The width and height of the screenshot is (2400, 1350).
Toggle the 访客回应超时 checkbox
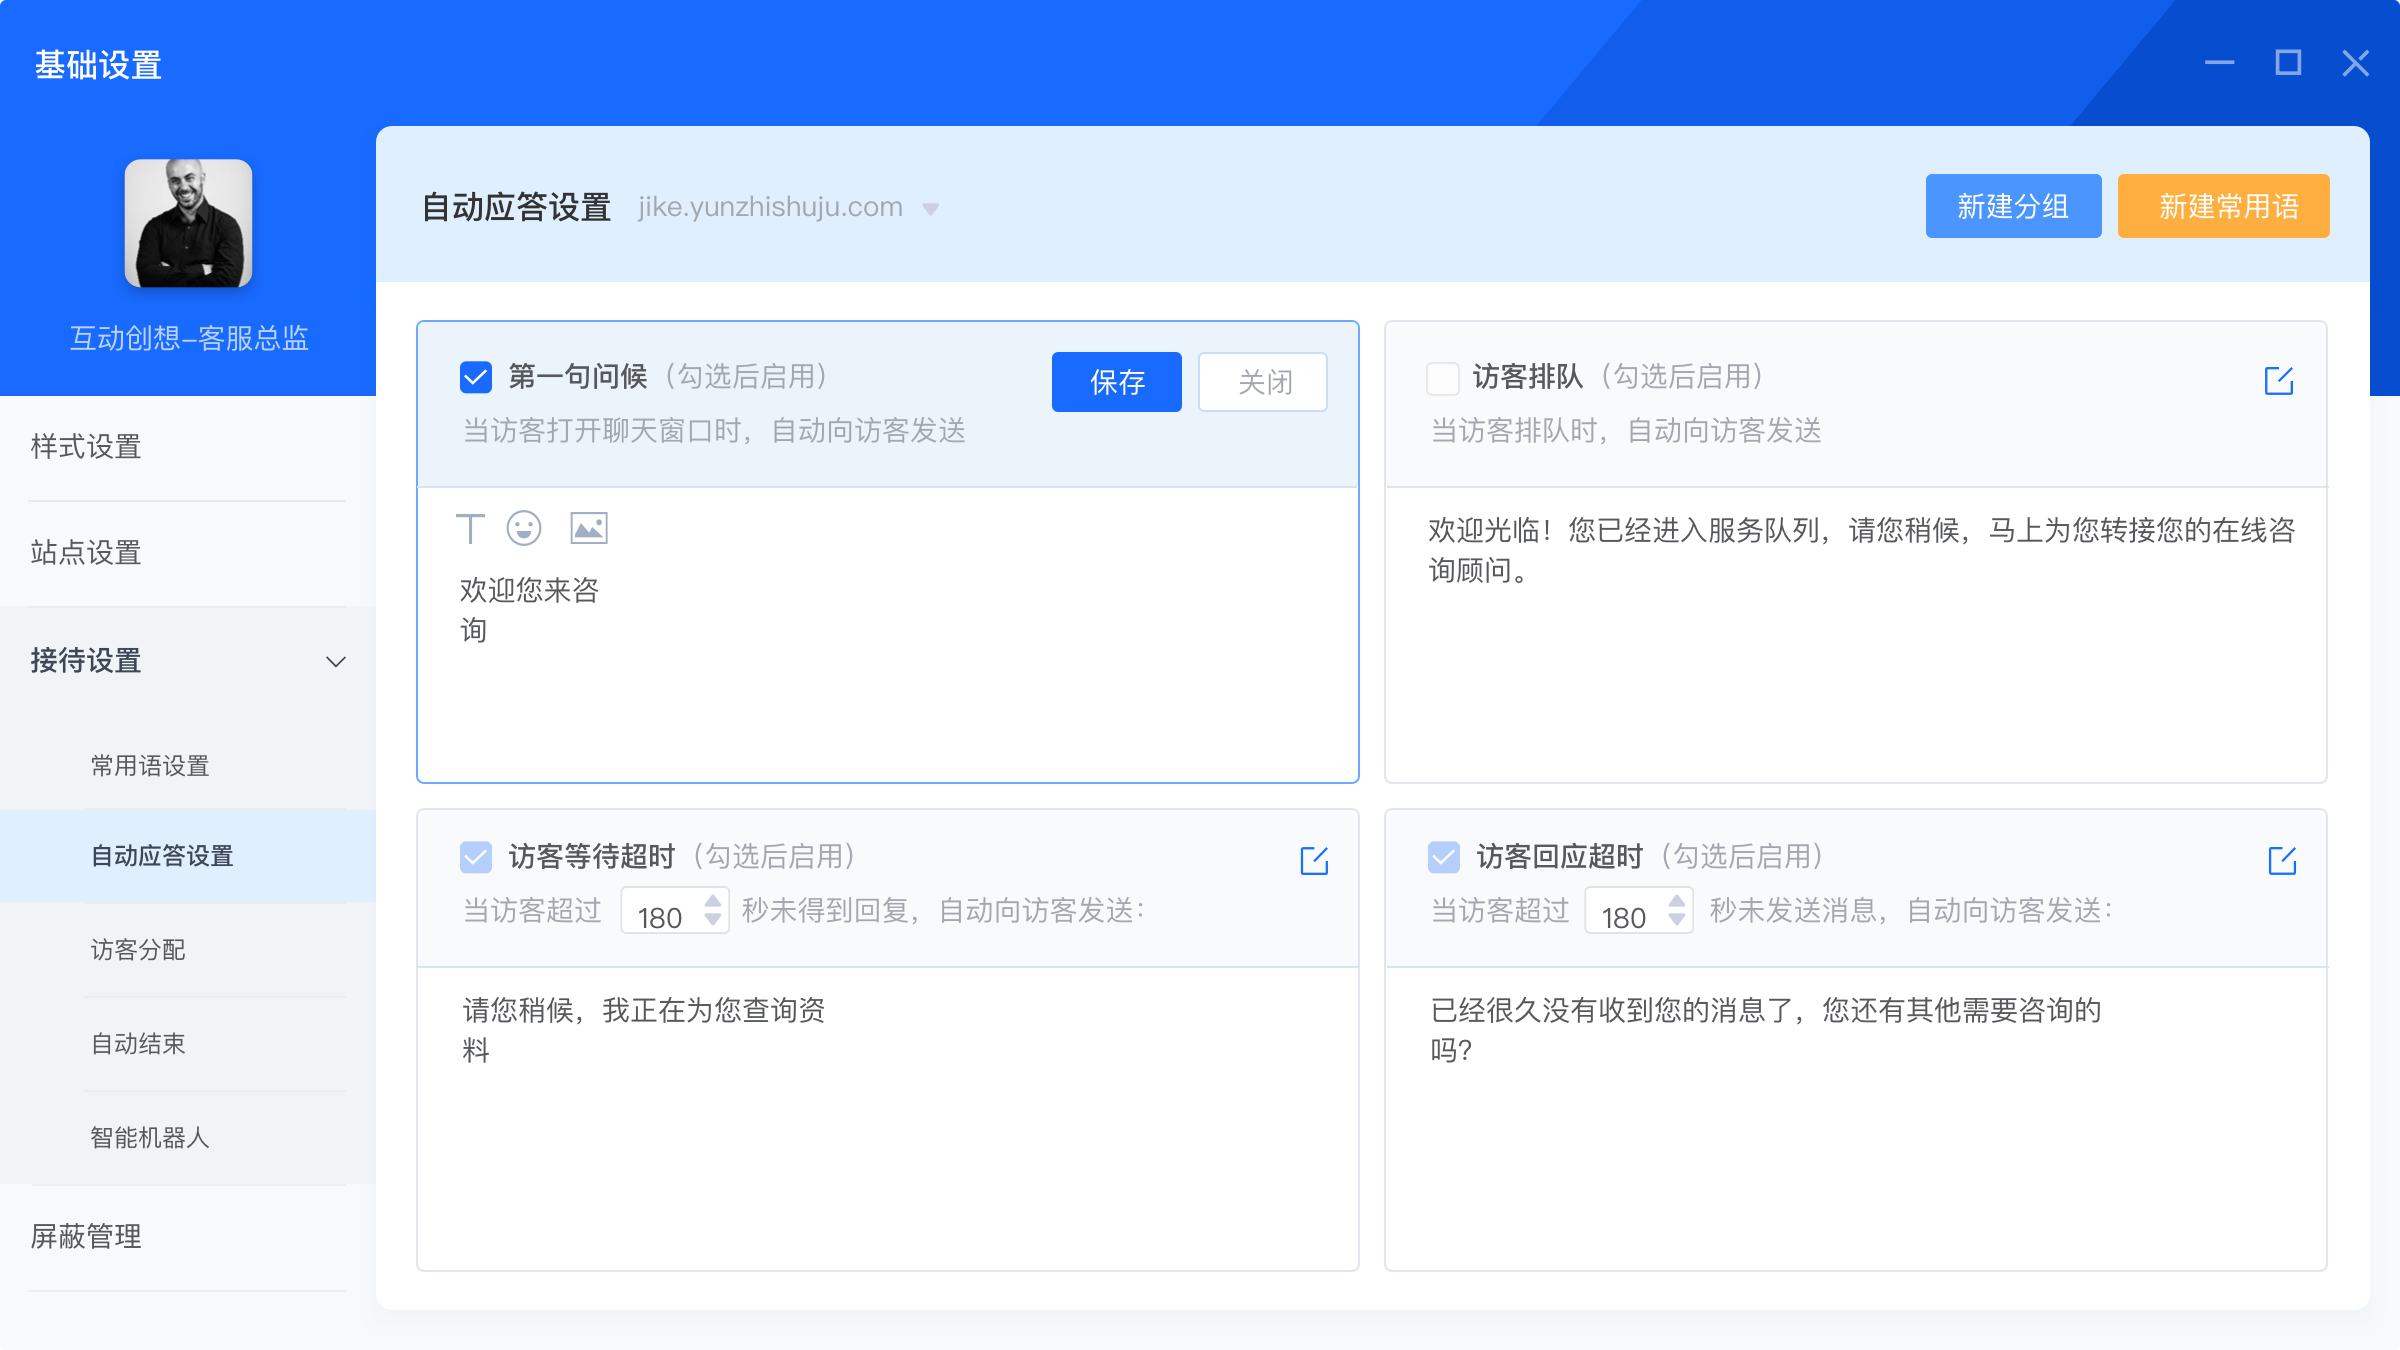1444,857
